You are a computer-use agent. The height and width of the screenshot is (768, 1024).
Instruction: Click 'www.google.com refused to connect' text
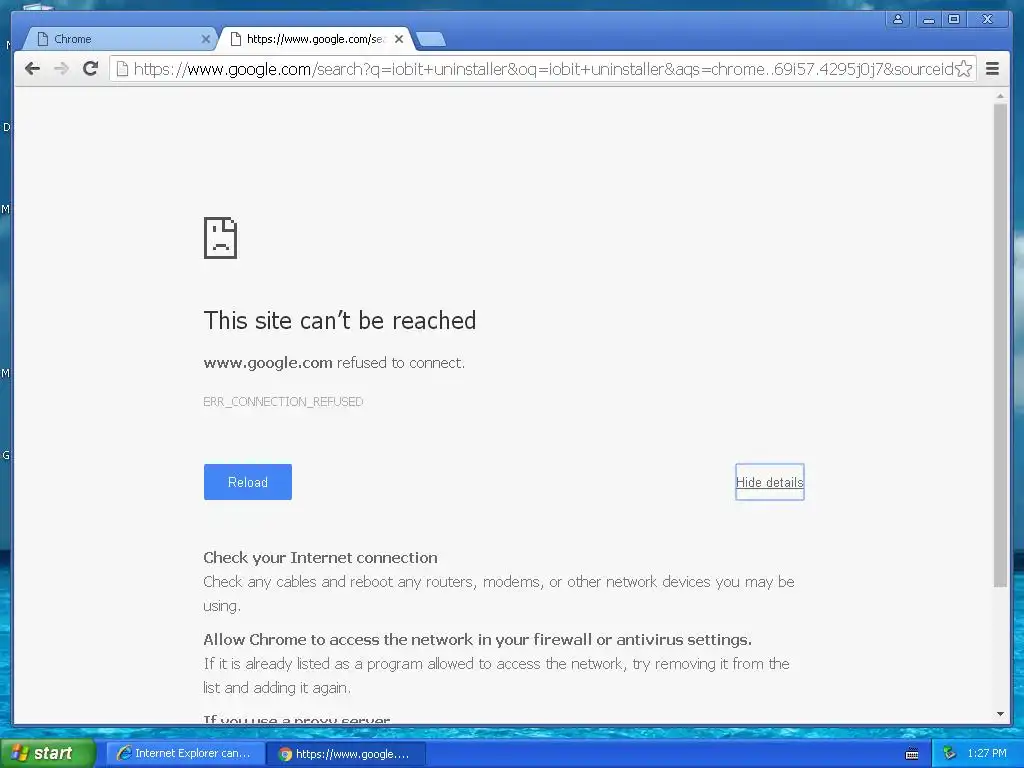pos(334,363)
